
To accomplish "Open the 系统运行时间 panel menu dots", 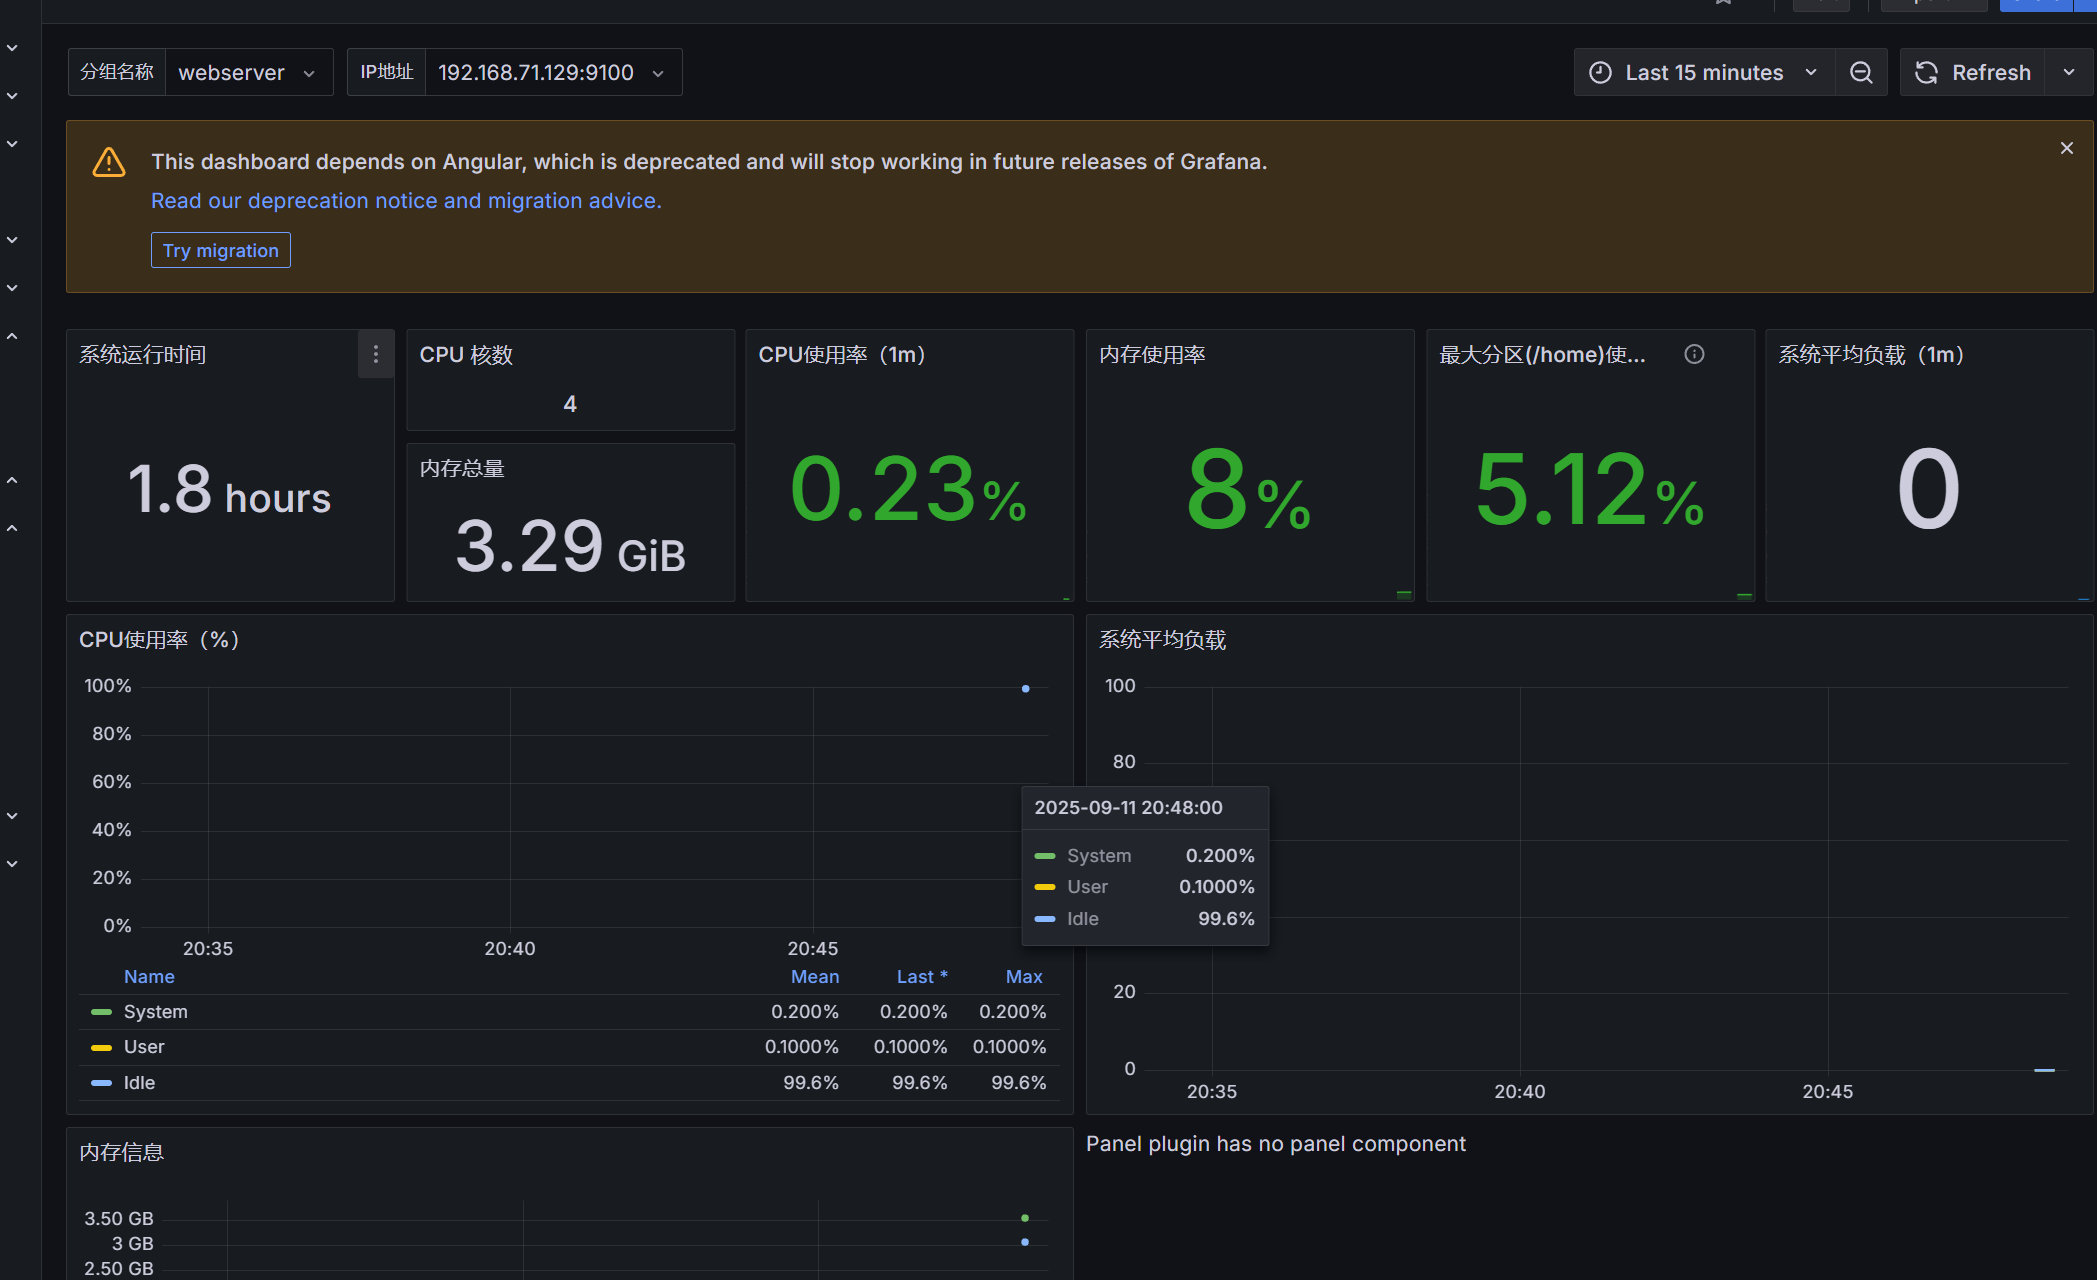I will click(x=376, y=354).
